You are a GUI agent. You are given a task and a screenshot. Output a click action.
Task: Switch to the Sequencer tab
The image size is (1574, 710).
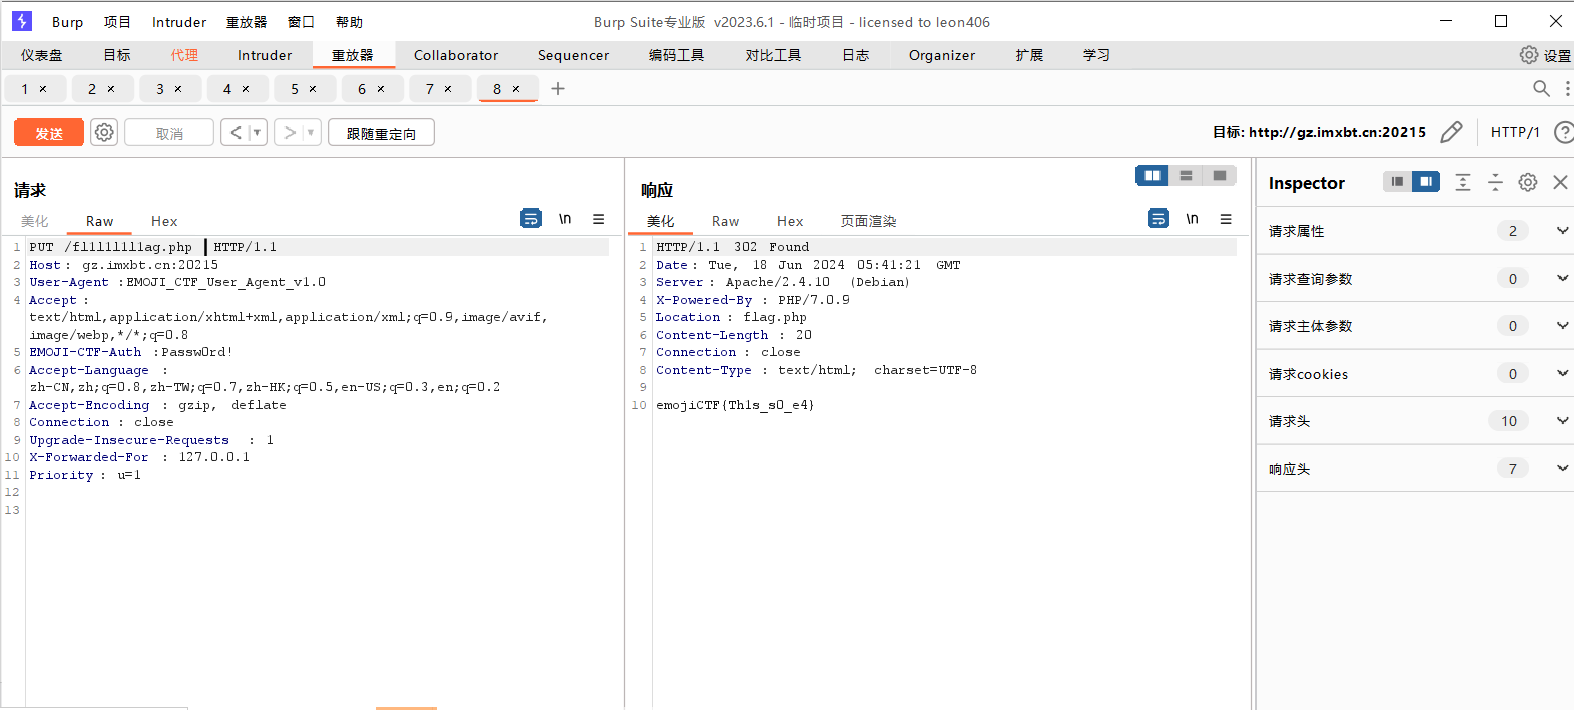[x=573, y=55]
